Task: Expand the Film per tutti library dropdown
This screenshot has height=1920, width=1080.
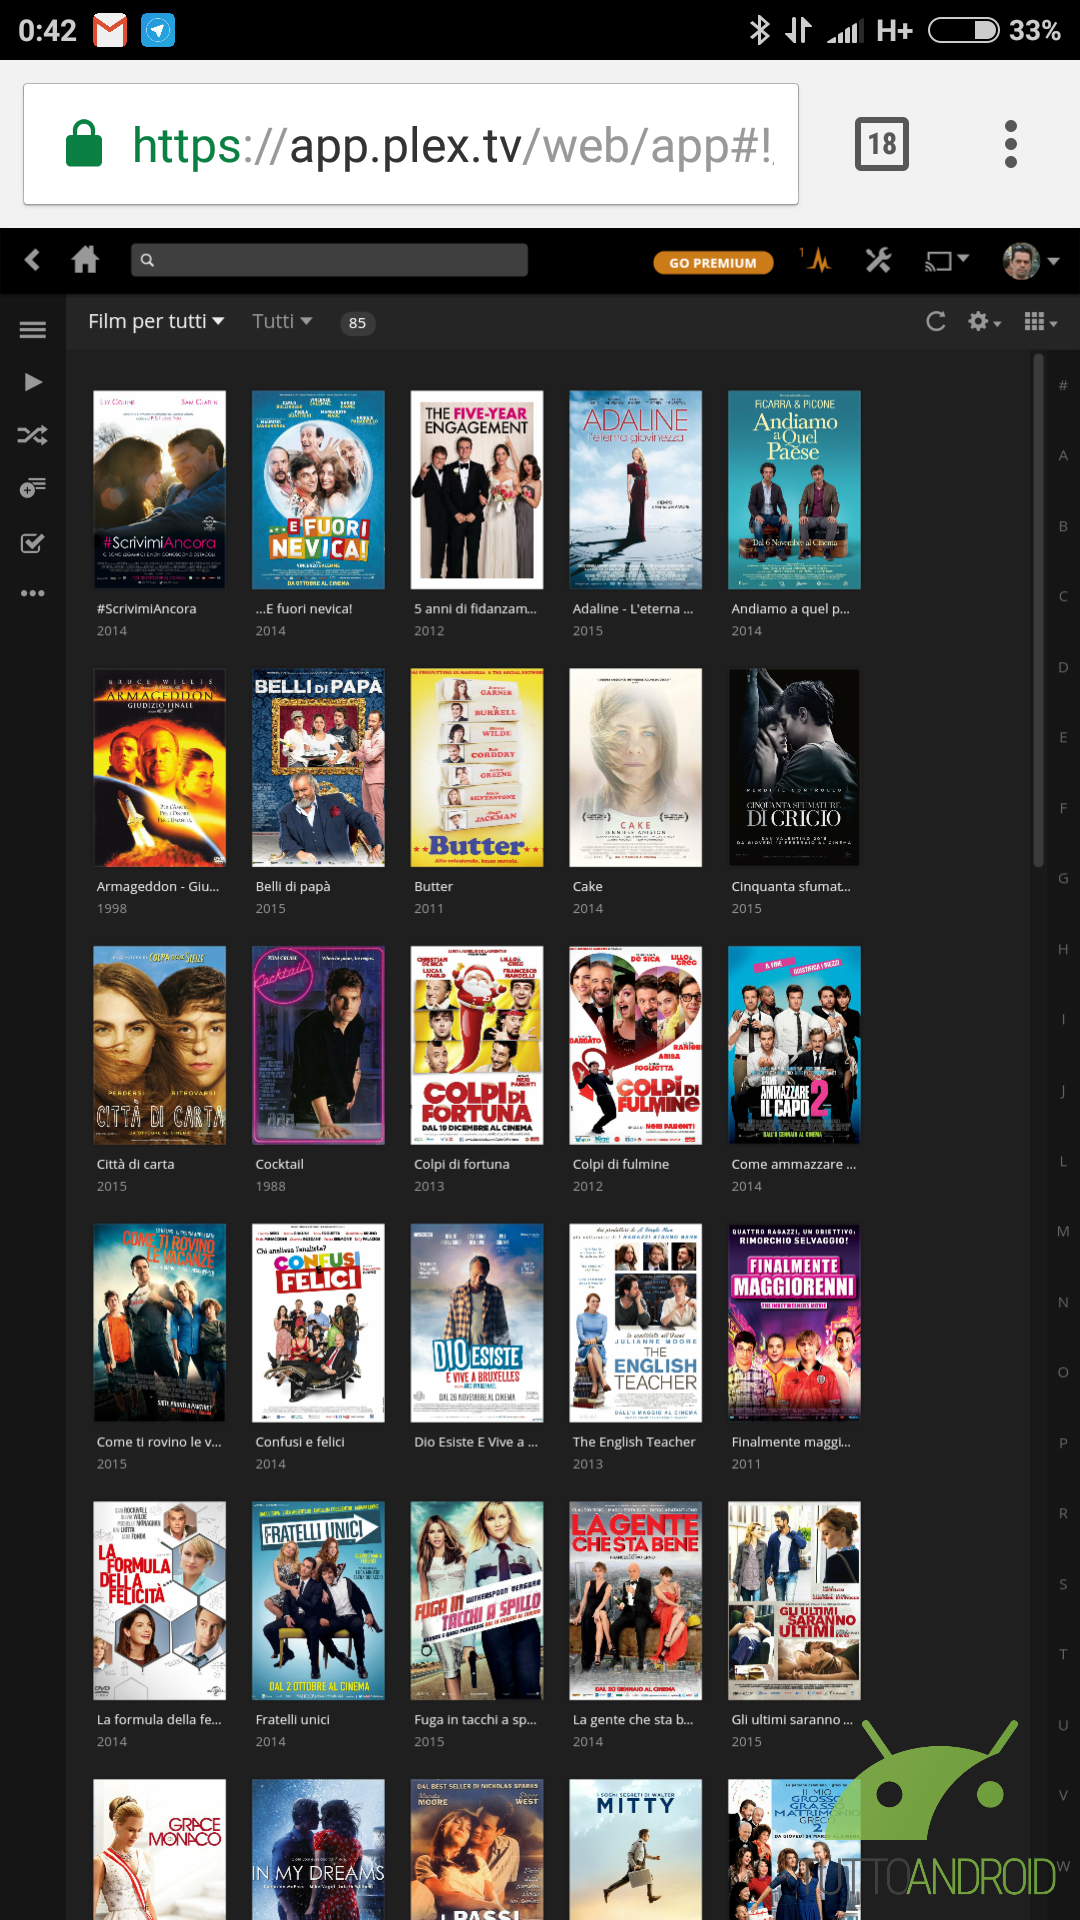Action: pyautogui.click(x=156, y=321)
